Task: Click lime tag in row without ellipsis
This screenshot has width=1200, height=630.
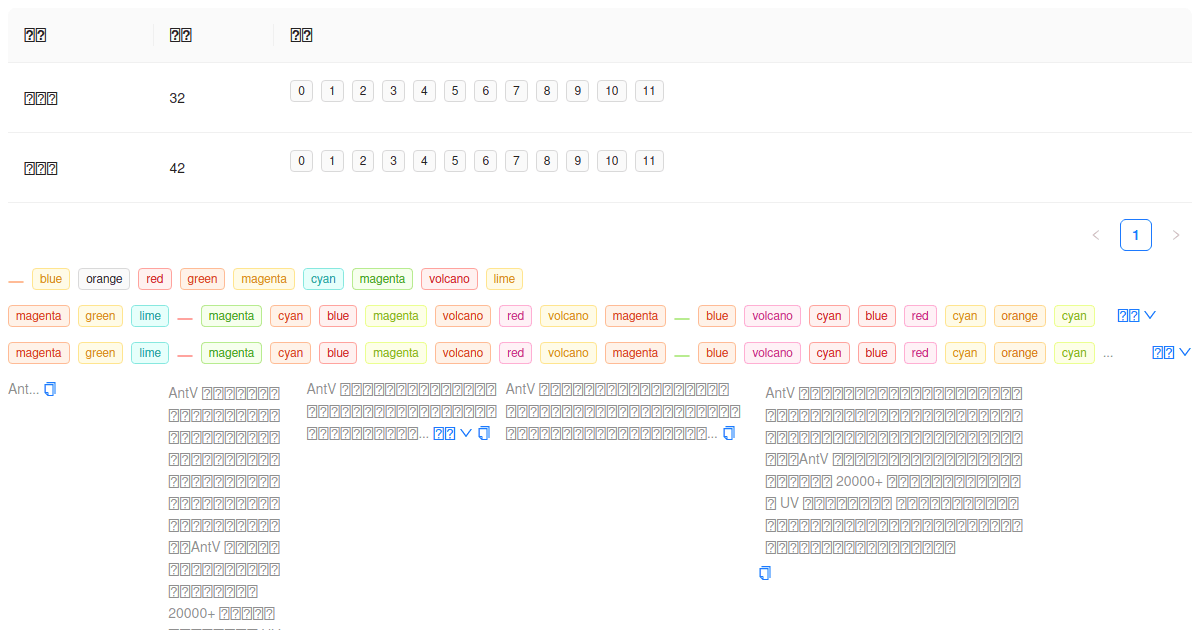Action: point(150,316)
